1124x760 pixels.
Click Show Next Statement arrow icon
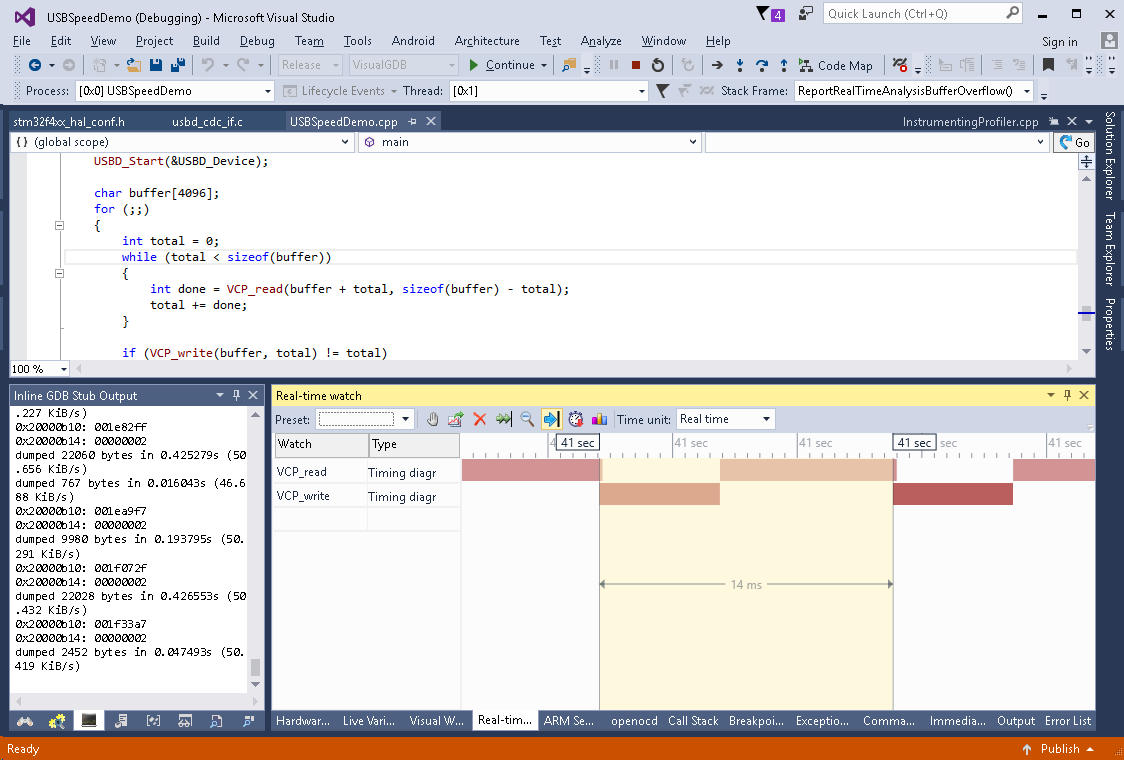click(x=717, y=65)
